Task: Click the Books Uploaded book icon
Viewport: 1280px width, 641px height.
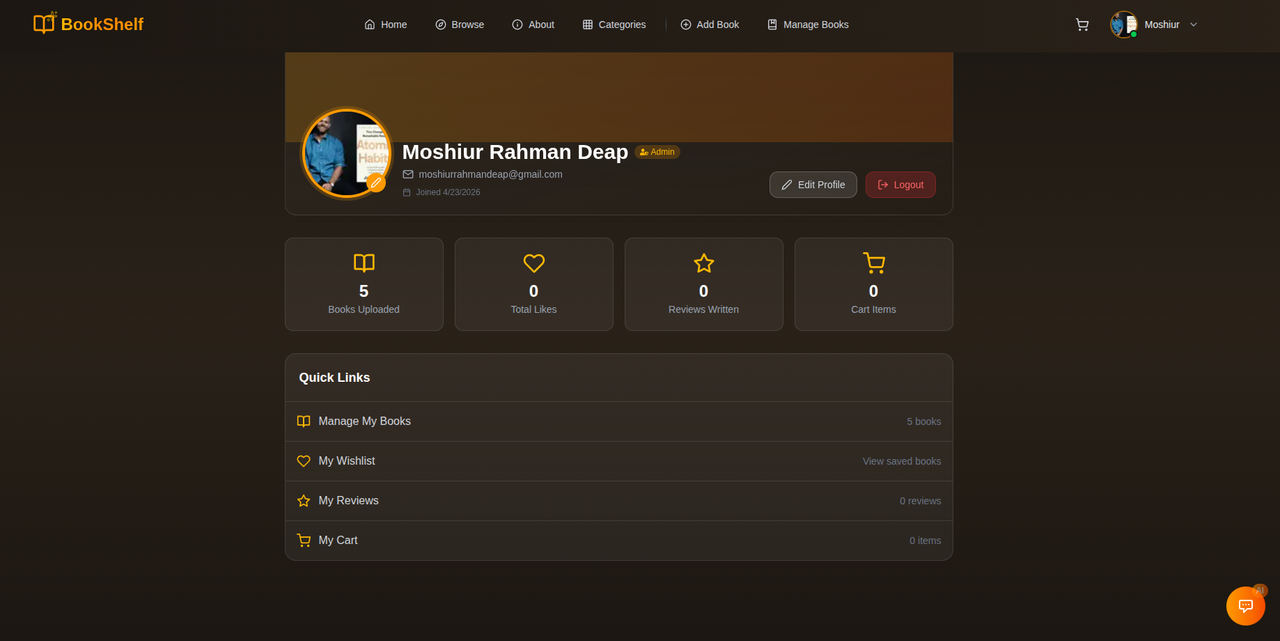Action: tap(364, 263)
